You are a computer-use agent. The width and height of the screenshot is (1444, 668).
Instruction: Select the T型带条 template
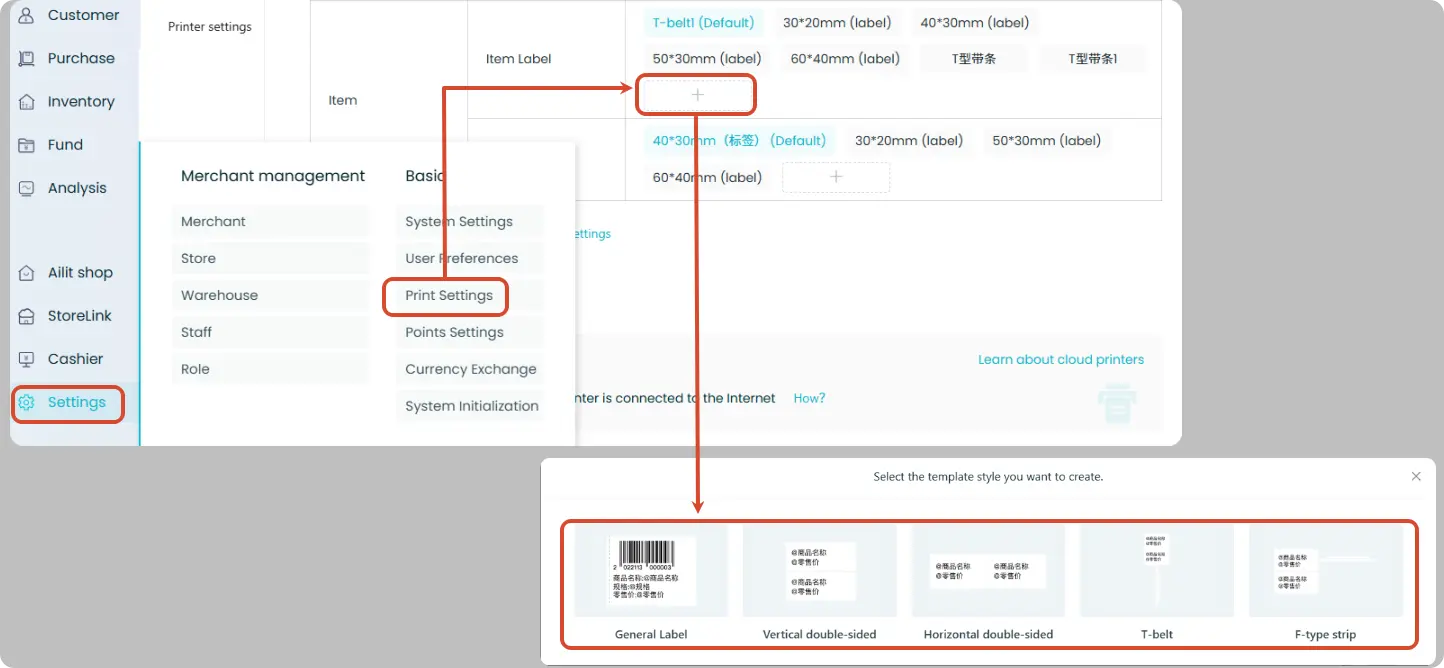click(x=974, y=58)
